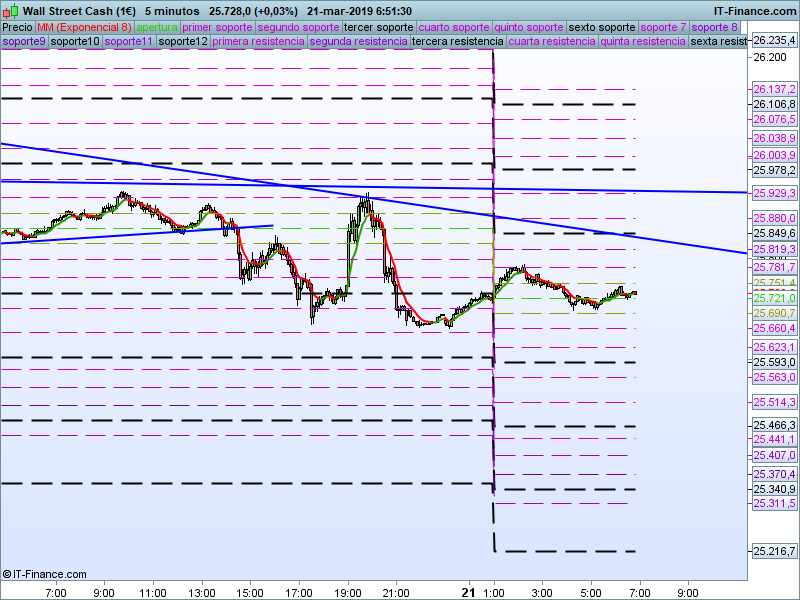
Task: Click the 25.370,4 price axis label
Action: (774, 474)
